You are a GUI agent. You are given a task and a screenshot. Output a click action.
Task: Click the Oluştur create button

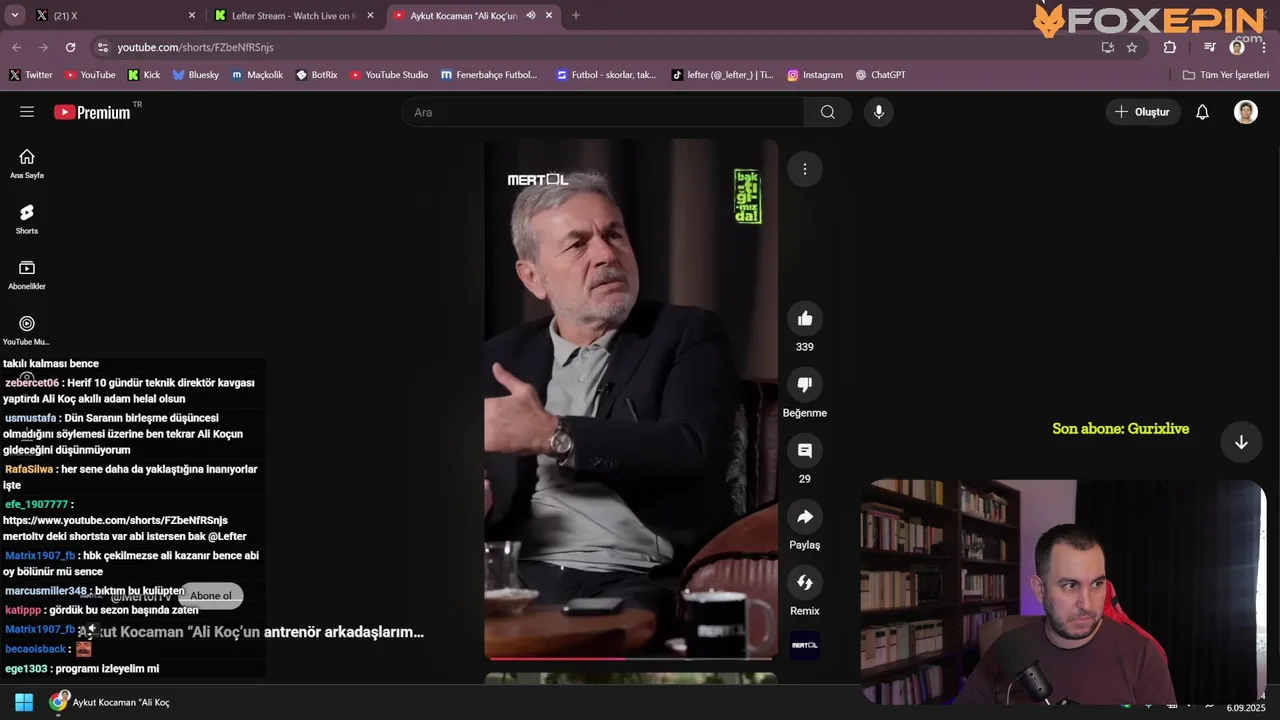click(1143, 112)
